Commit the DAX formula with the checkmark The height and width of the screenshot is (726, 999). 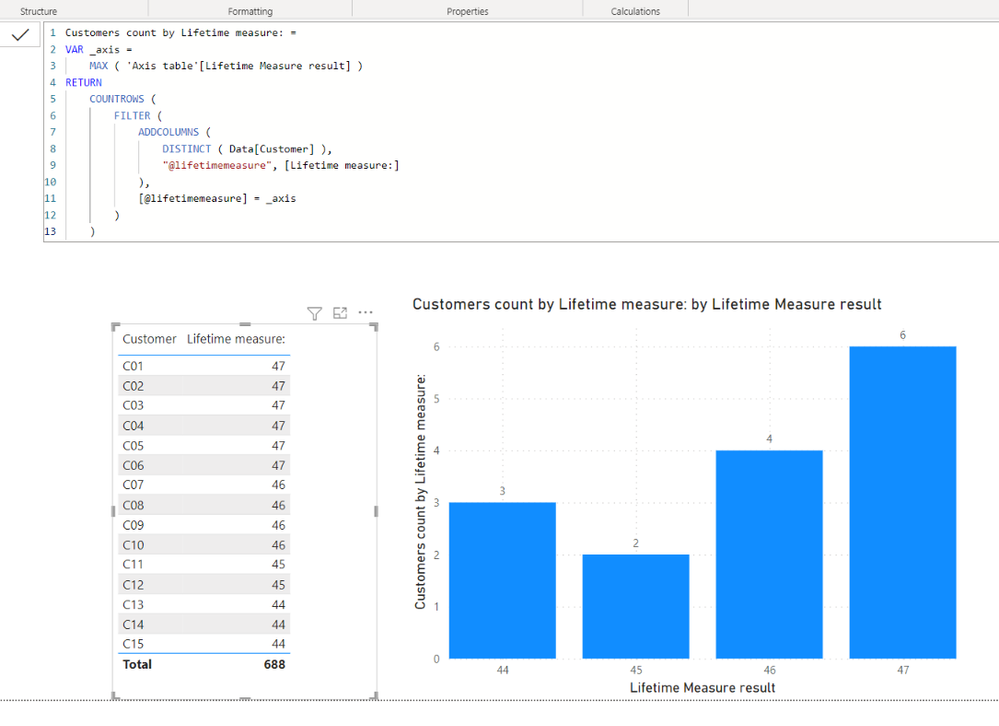click(x=20, y=34)
